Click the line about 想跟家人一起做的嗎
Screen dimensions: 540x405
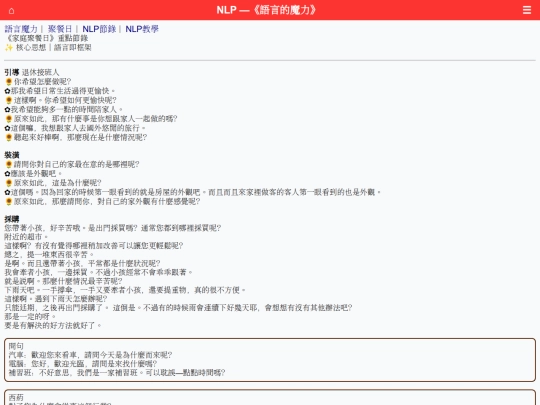pyautogui.click(x=95, y=119)
